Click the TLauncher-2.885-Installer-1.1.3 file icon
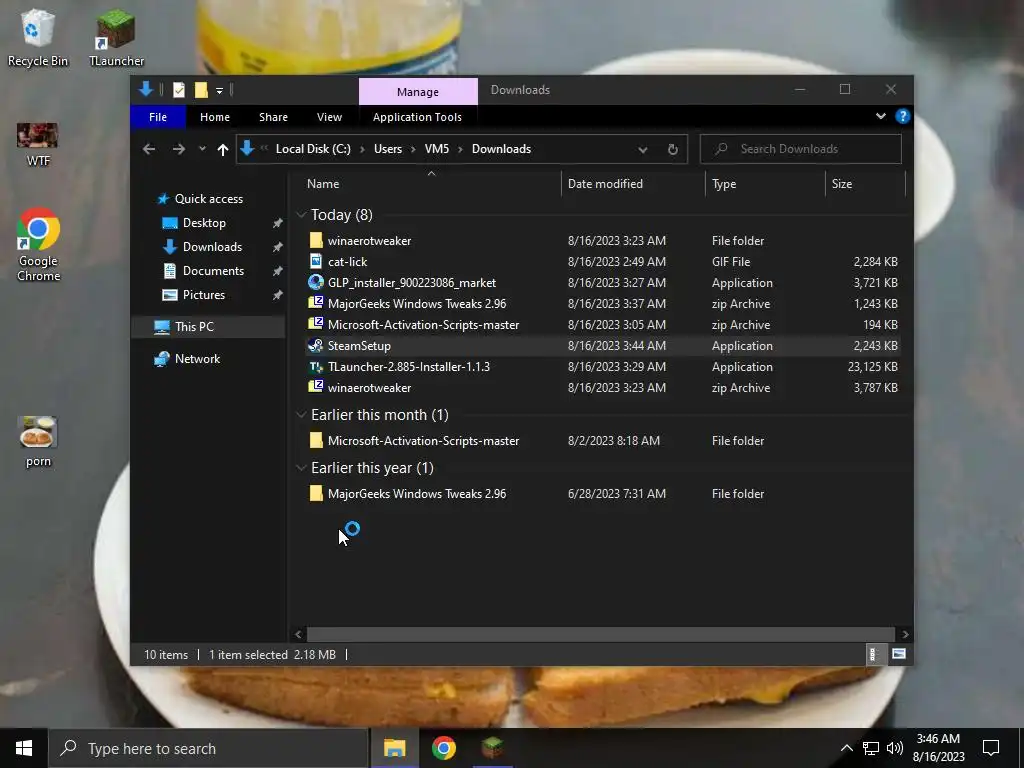 pyautogui.click(x=315, y=366)
